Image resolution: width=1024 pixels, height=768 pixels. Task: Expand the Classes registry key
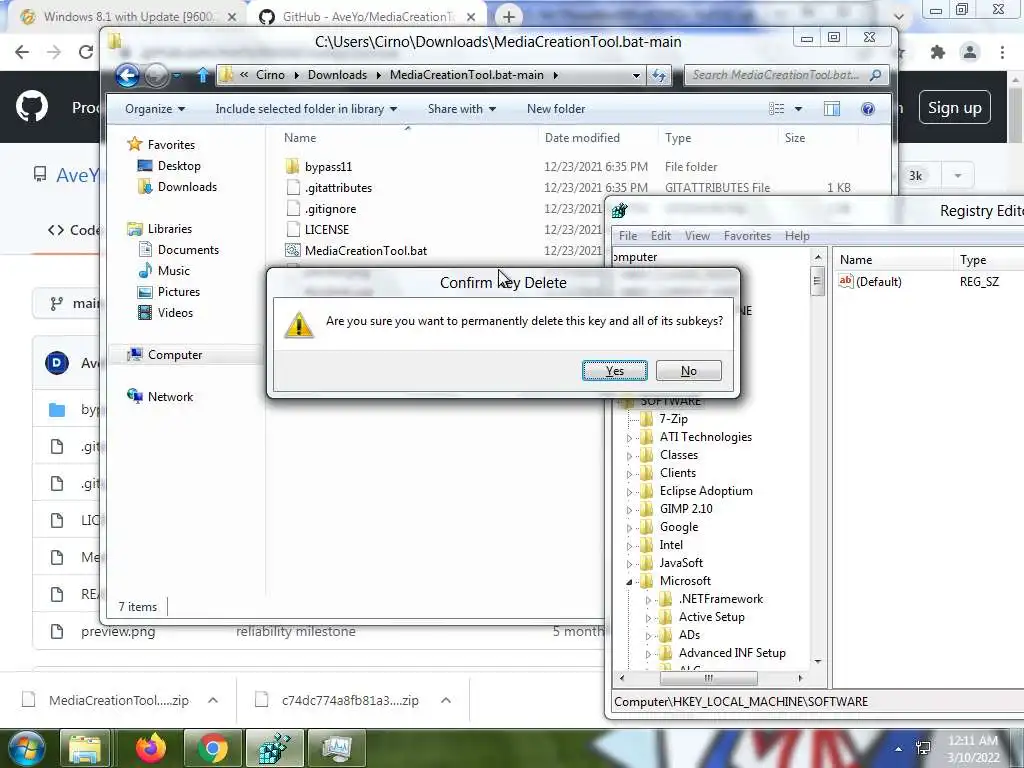coord(630,456)
